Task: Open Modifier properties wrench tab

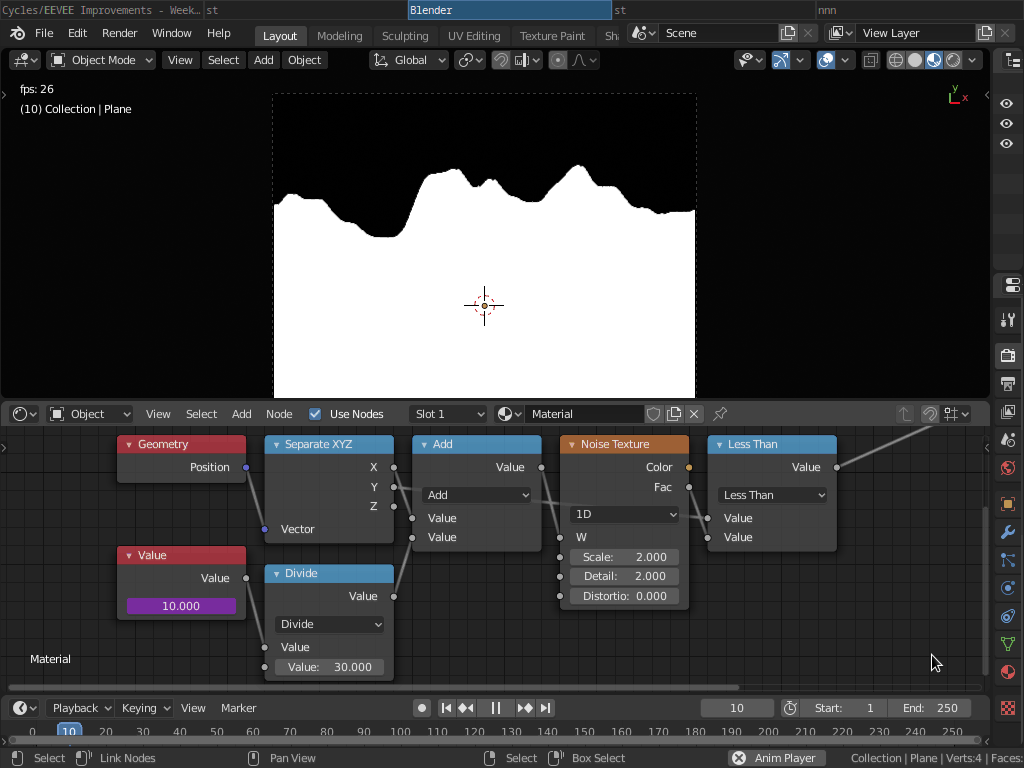Action: pos(1008,532)
